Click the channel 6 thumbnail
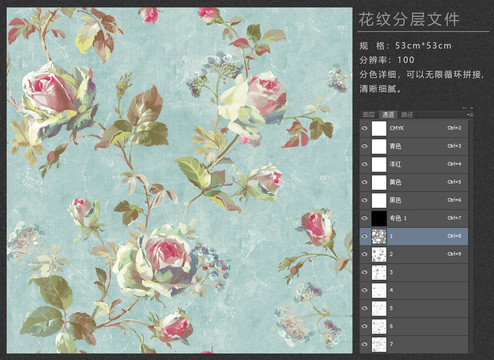The image size is (494, 360). click(x=379, y=326)
